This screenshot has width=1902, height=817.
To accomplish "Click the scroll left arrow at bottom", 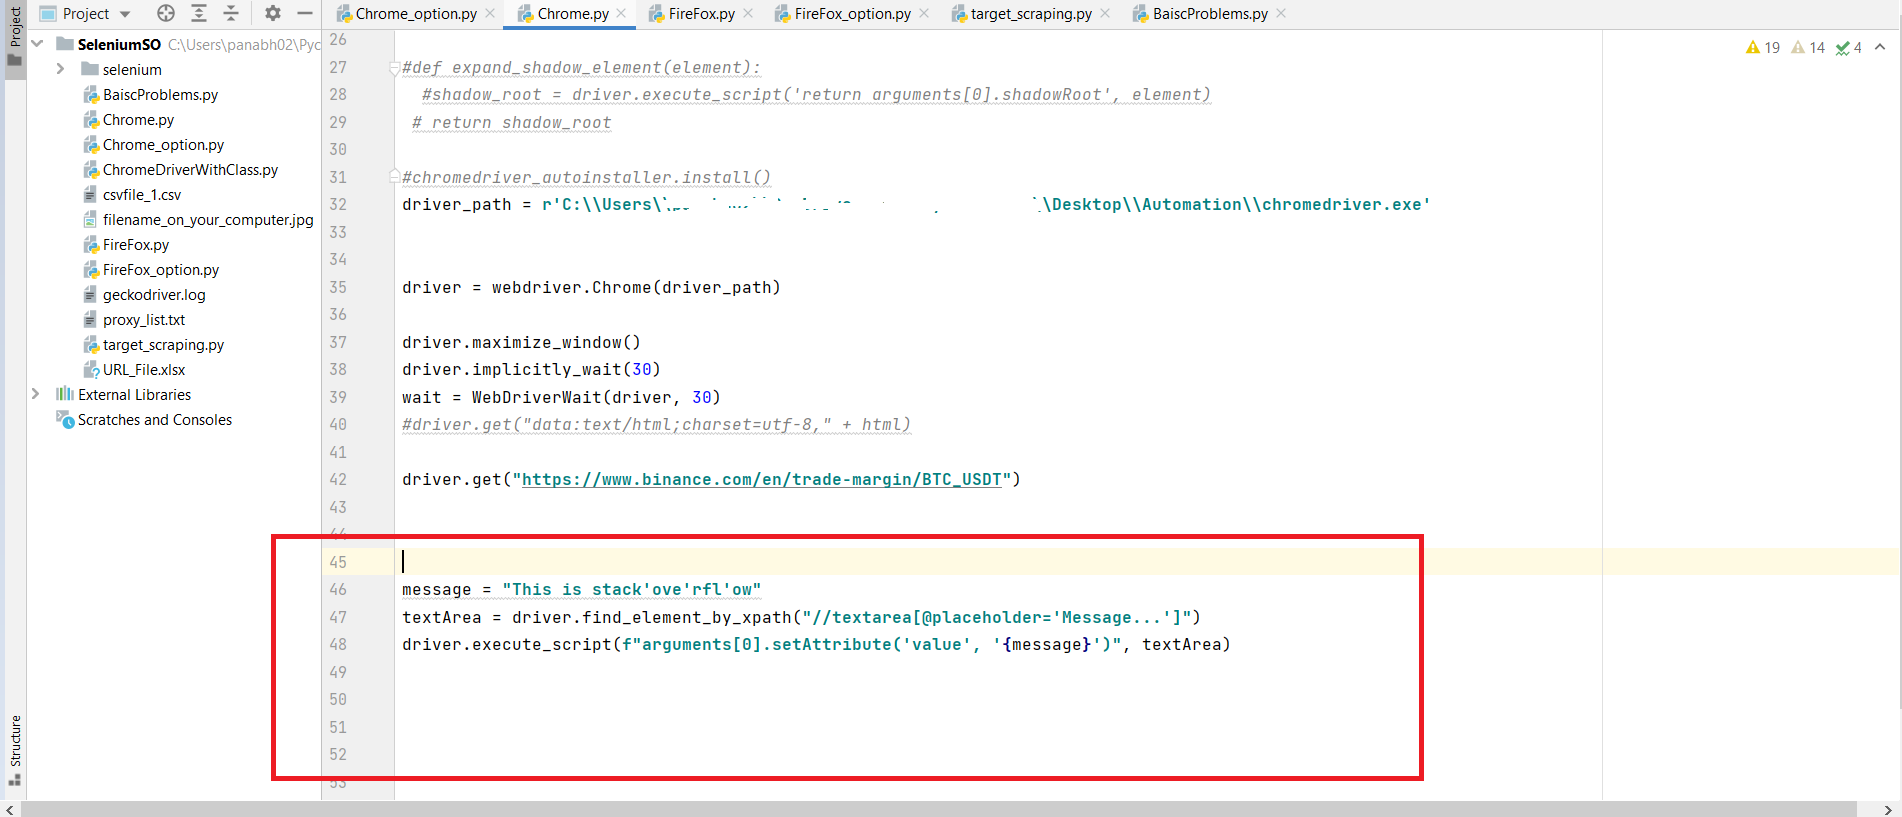I will click(10, 809).
